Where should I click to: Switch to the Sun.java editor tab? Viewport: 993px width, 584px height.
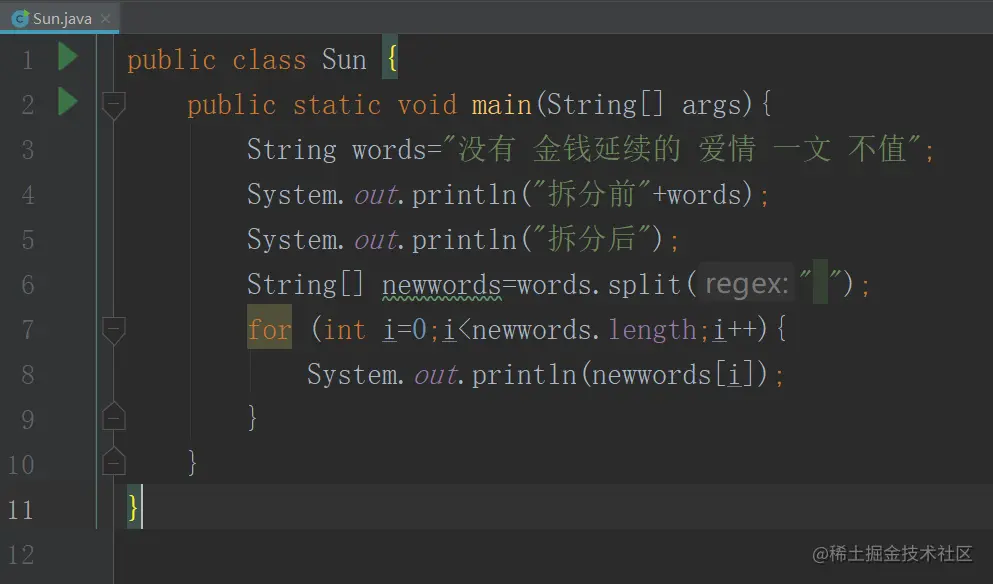(x=61, y=18)
